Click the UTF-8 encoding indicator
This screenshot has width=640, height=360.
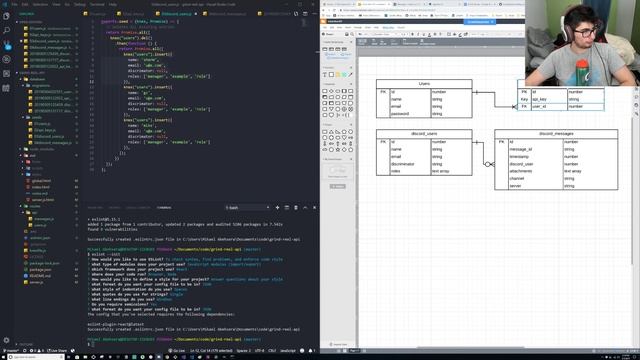[259, 351]
